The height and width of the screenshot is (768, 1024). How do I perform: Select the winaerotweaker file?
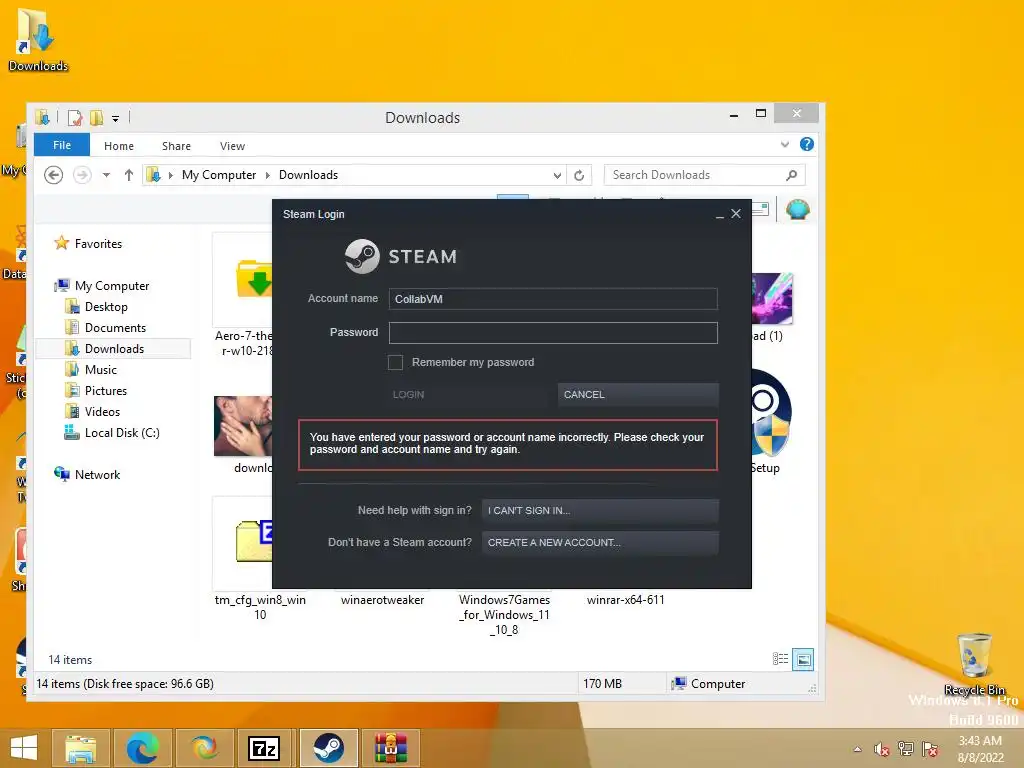[x=383, y=600]
